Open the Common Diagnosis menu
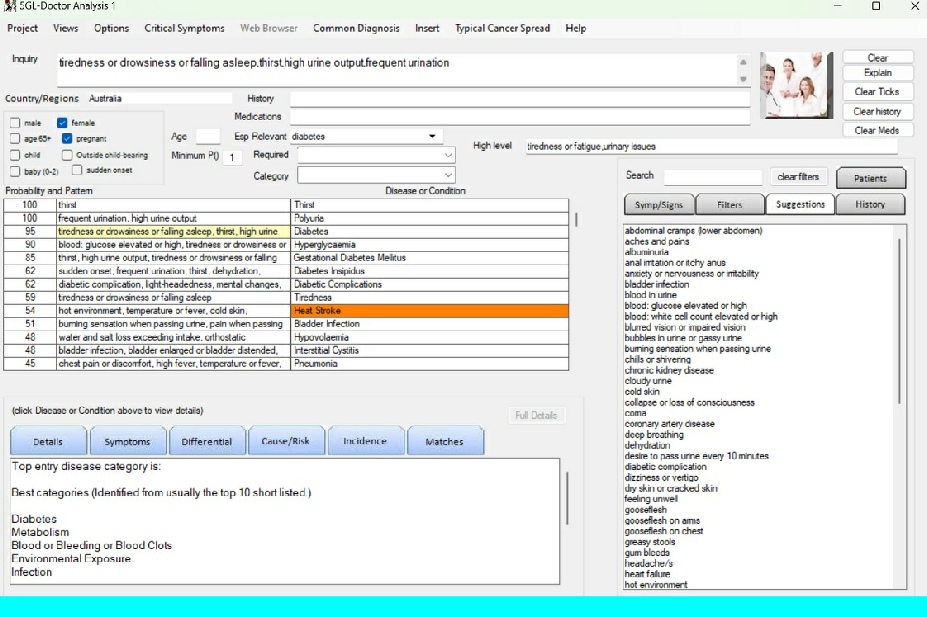The width and height of the screenshot is (927, 617). point(356,28)
